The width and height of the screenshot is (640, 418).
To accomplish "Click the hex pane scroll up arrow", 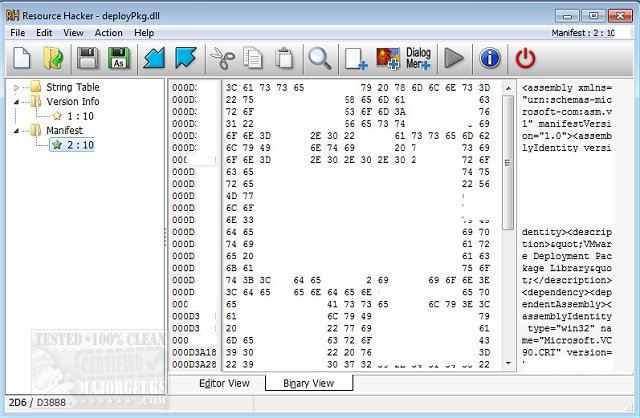I will (508, 88).
